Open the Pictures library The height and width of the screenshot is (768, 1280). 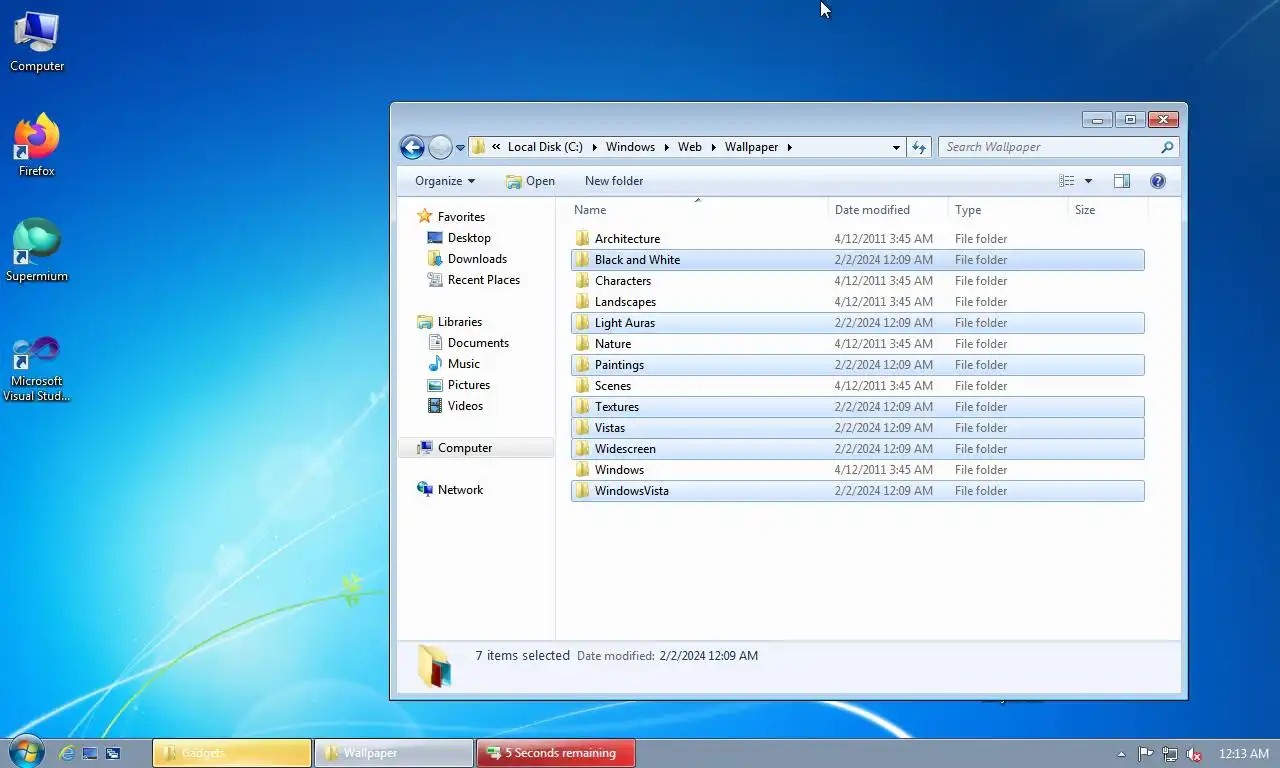click(x=469, y=385)
